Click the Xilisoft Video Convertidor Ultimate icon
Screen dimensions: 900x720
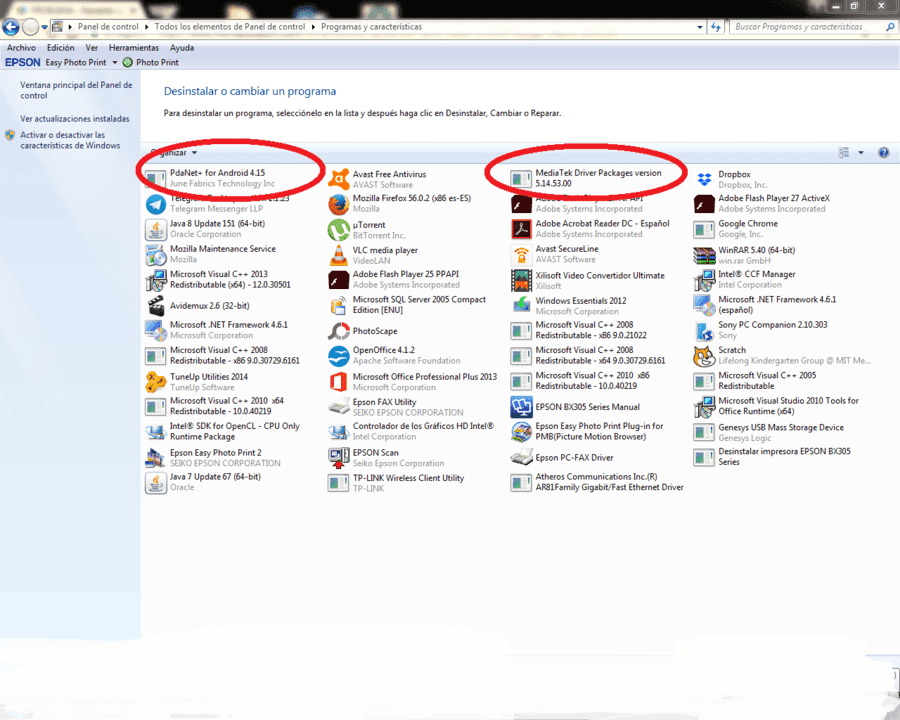tap(521, 280)
